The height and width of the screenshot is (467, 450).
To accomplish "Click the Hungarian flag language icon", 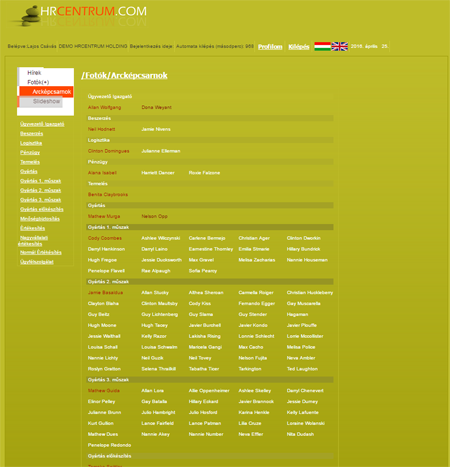I will [x=322, y=46].
